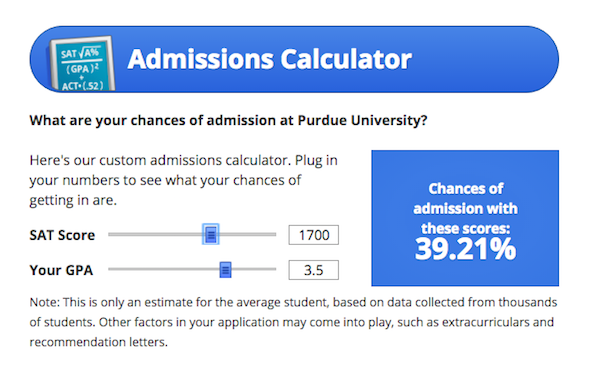
Task: Click the SAT Score label
Action: coord(62,235)
